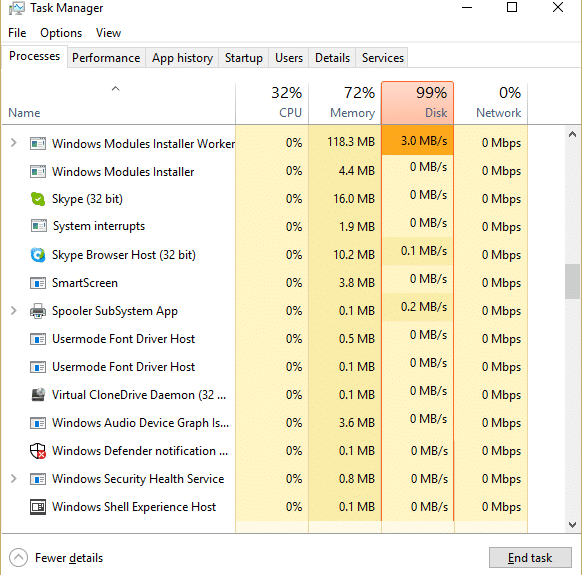
Task: Click the Windows Audio Device Graph icon
Action: (38, 423)
